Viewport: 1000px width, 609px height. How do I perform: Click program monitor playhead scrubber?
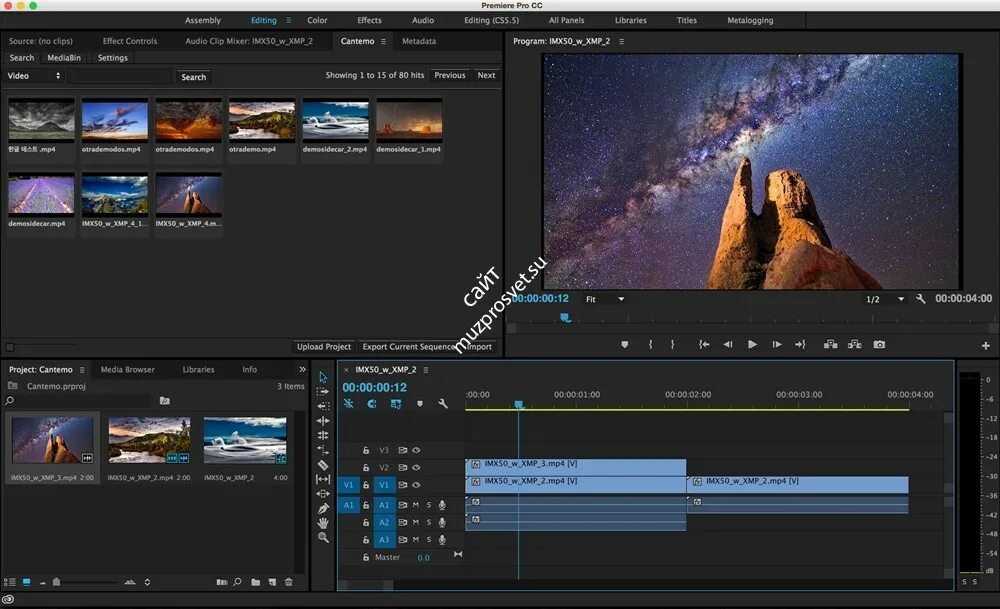click(565, 318)
